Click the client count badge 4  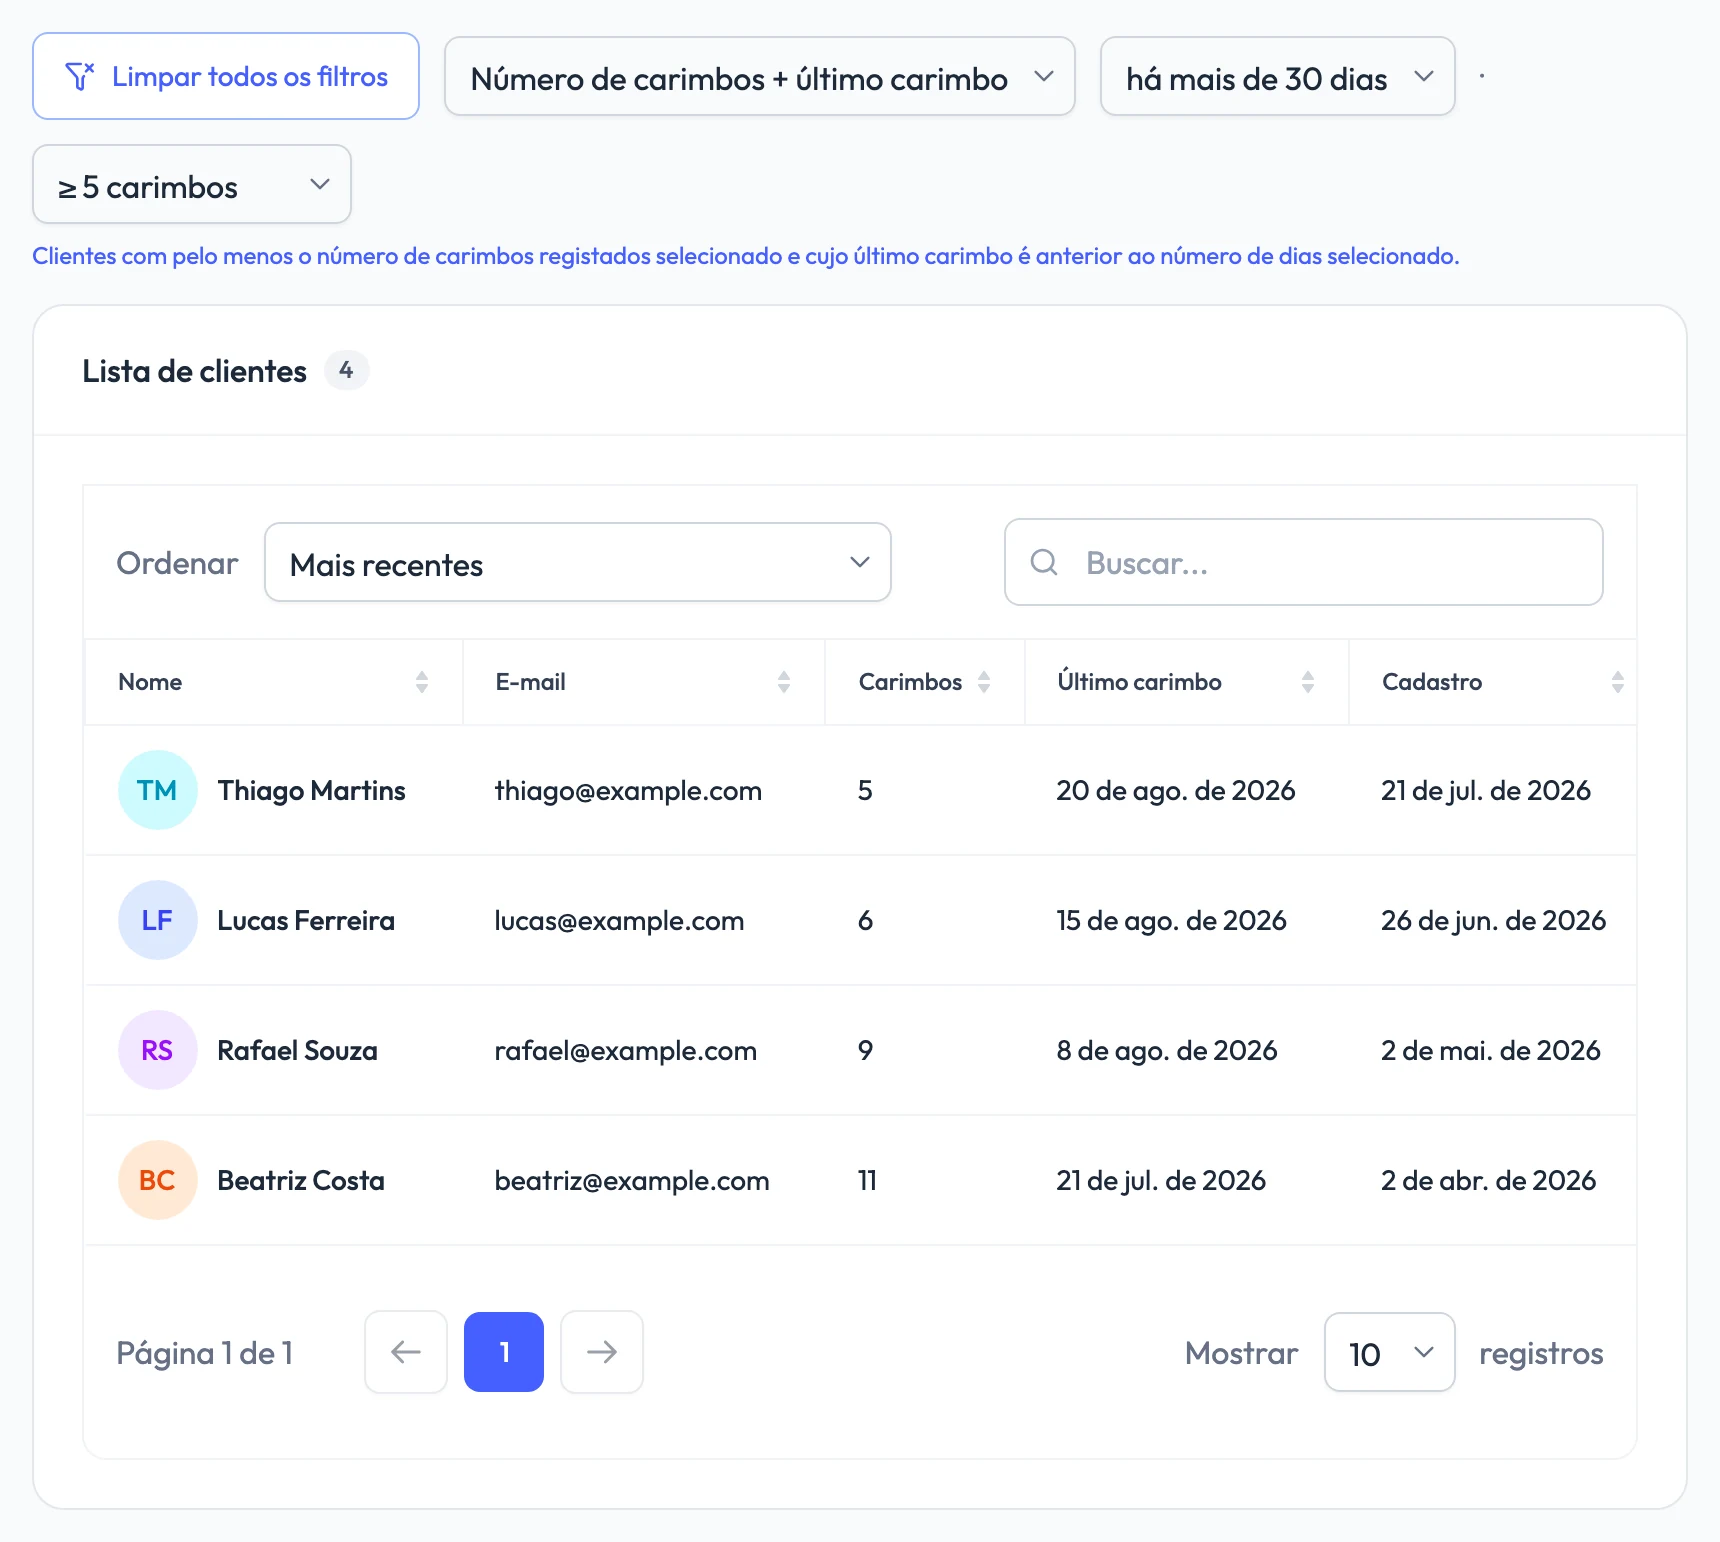pyautogui.click(x=346, y=370)
